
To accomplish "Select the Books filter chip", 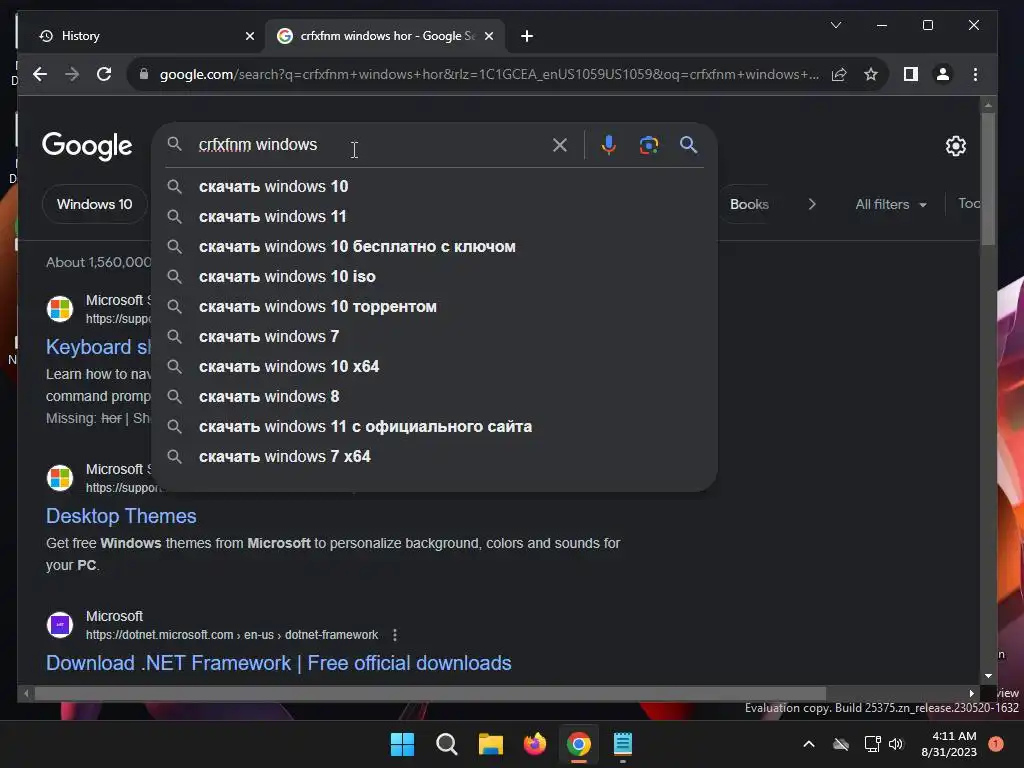I will 749,204.
